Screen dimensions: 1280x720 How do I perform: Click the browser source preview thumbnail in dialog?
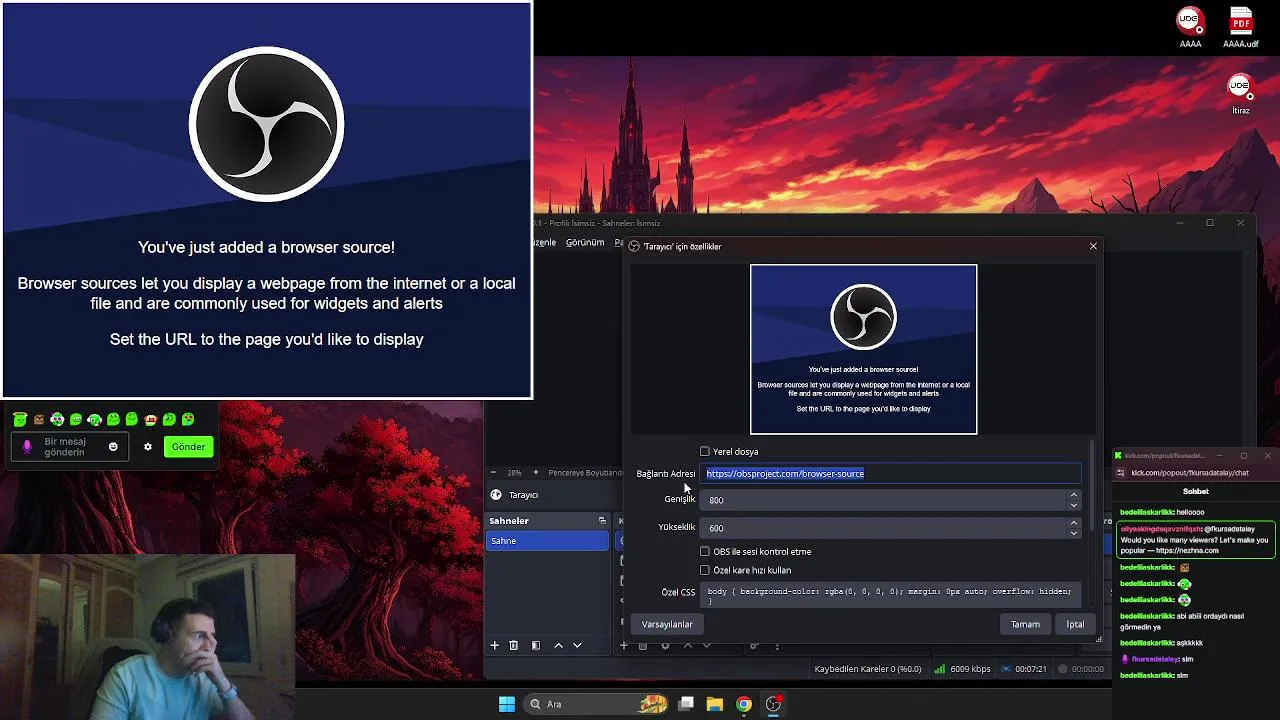[863, 349]
